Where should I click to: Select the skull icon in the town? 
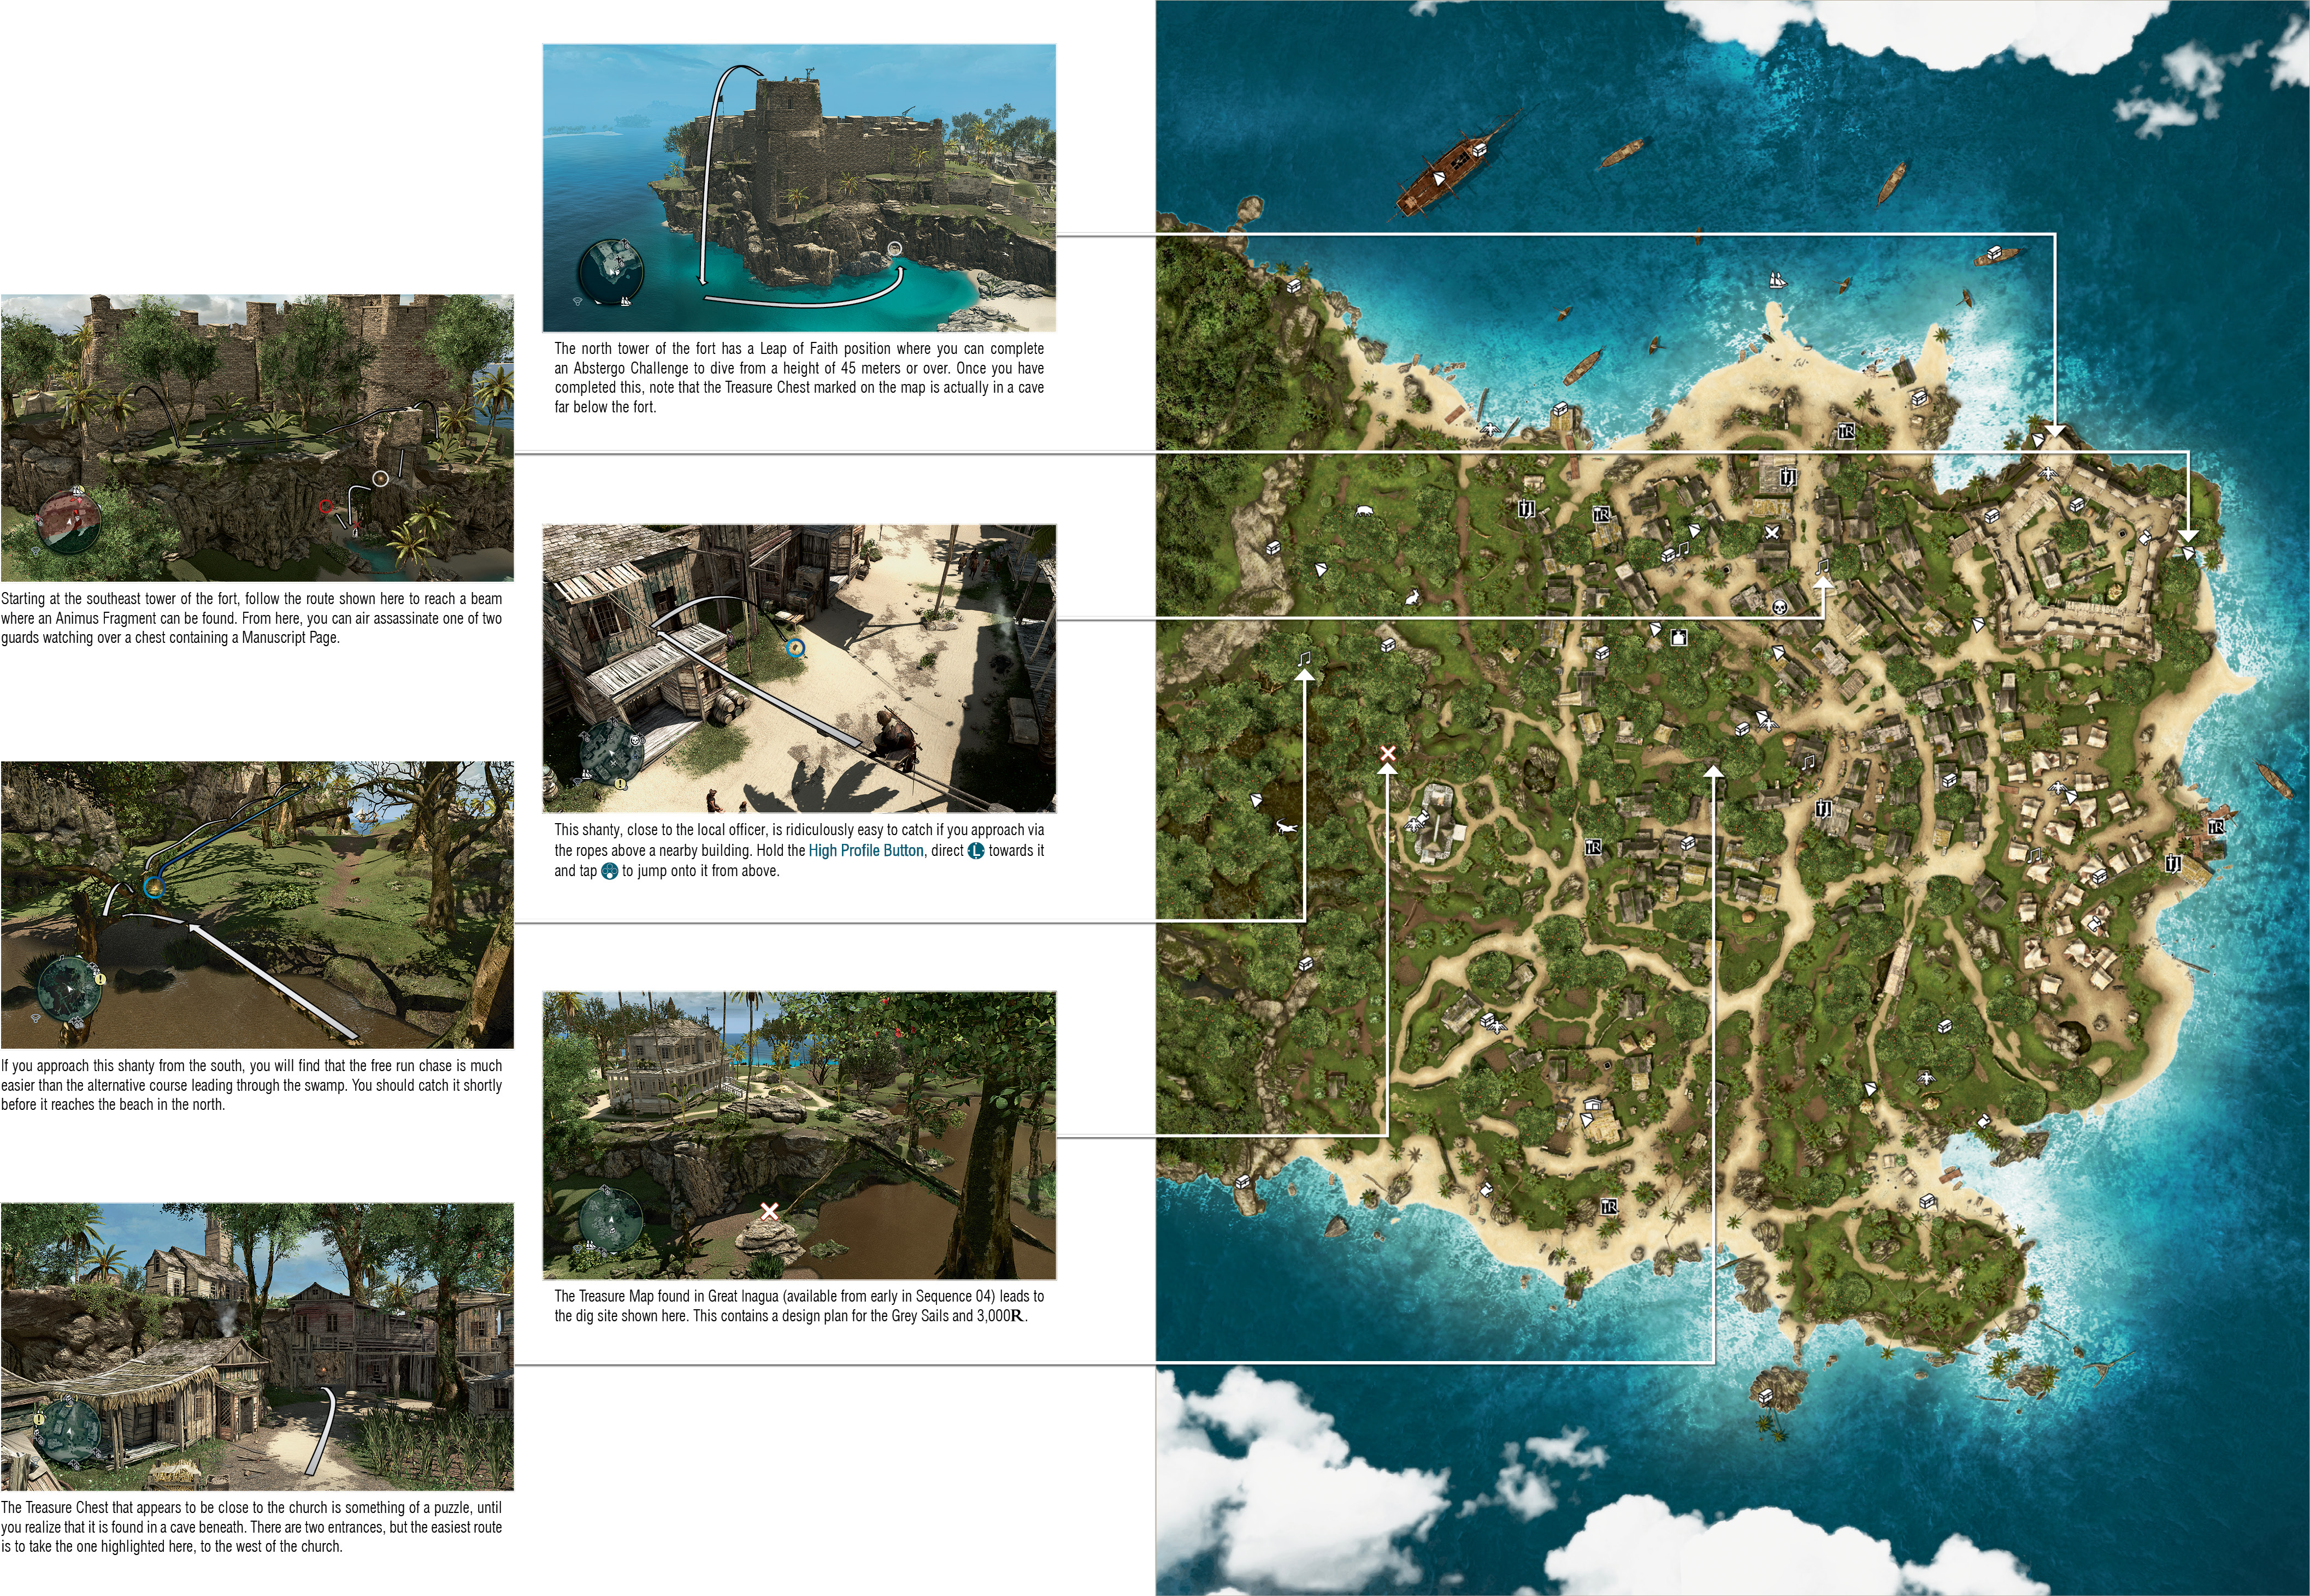[x=1779, y=607]
